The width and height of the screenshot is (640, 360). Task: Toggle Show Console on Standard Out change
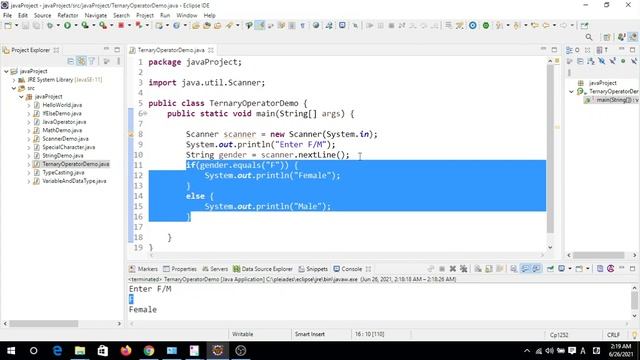[525, 269]
